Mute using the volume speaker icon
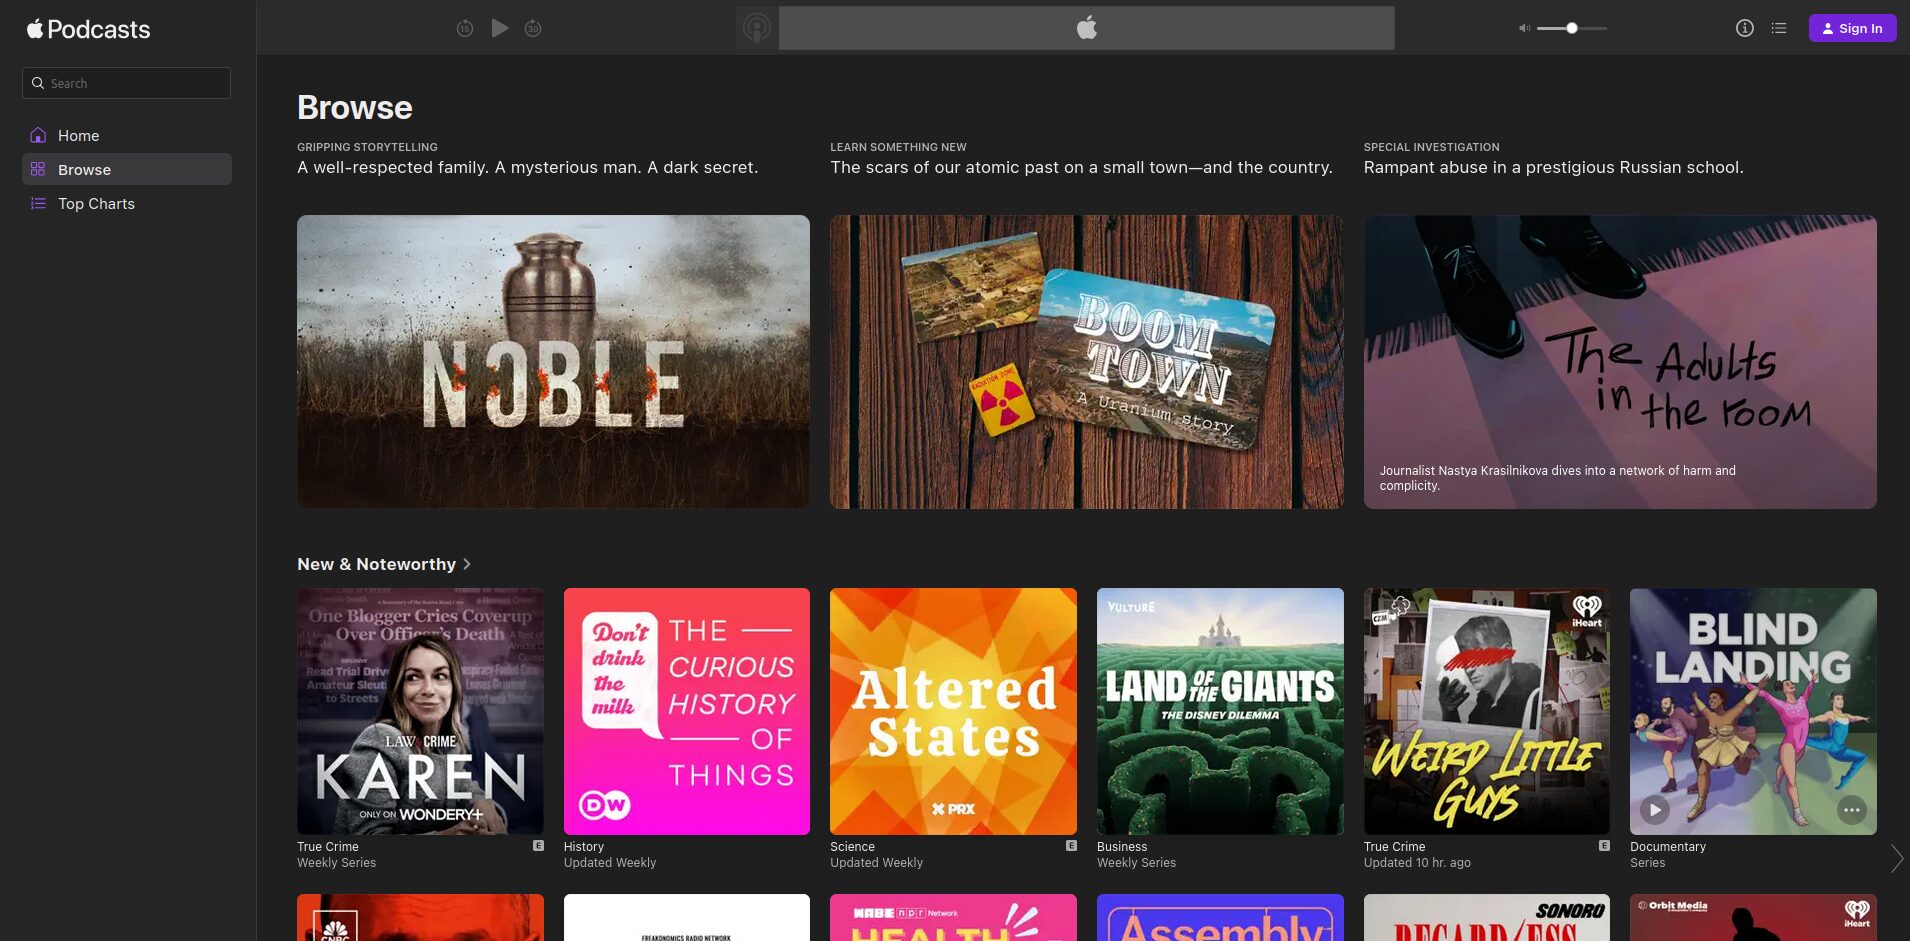Screen dimensions: 1910x941 tap(1524, 28)
